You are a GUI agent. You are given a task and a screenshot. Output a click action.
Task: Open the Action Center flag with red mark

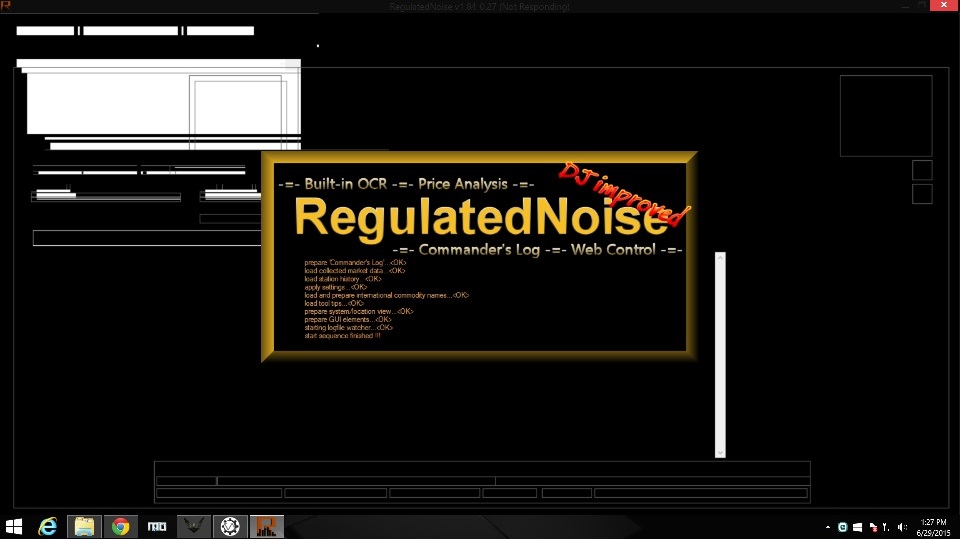point(873,527)
